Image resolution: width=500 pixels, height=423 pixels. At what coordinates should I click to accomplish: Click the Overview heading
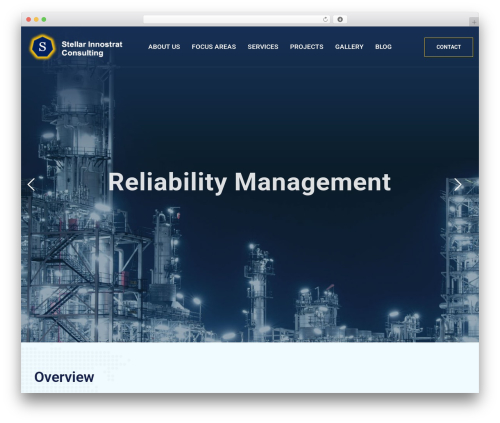tap(64, 377)
